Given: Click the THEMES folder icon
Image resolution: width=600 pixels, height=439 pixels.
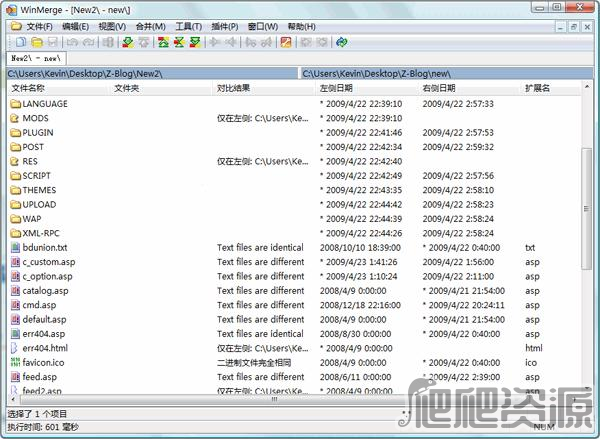Looking at the screenshot, I should tap(15, 190).
